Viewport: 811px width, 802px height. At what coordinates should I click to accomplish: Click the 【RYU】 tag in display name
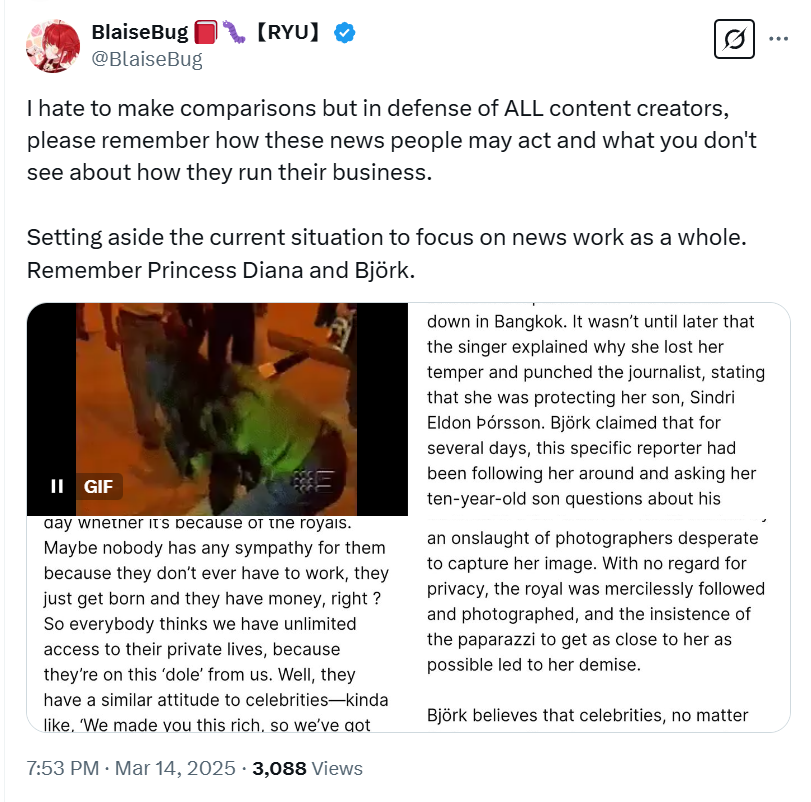coord(289,32)
